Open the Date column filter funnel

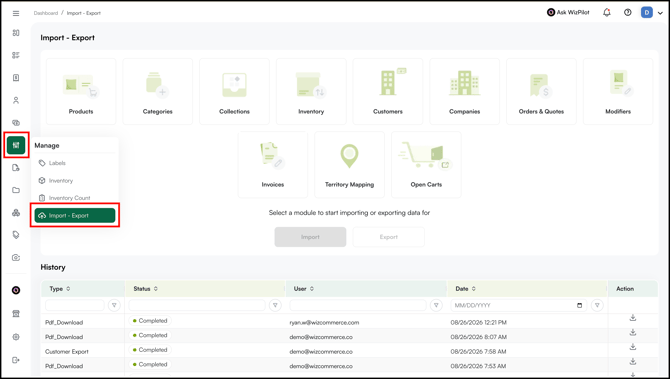[x=597, y=305]
